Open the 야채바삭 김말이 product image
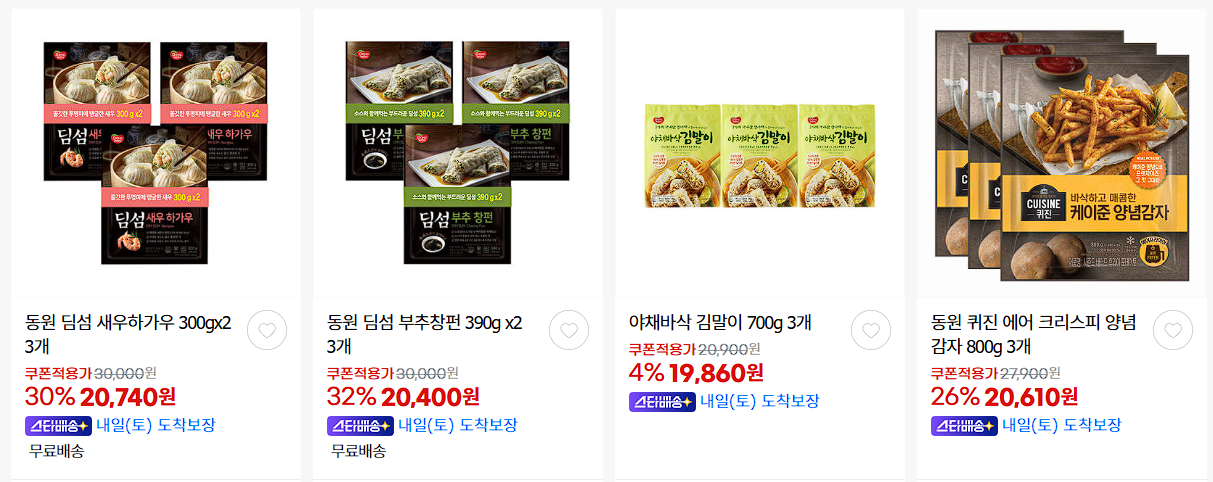This screenshot has height=482, width=1213. point(760,155)
